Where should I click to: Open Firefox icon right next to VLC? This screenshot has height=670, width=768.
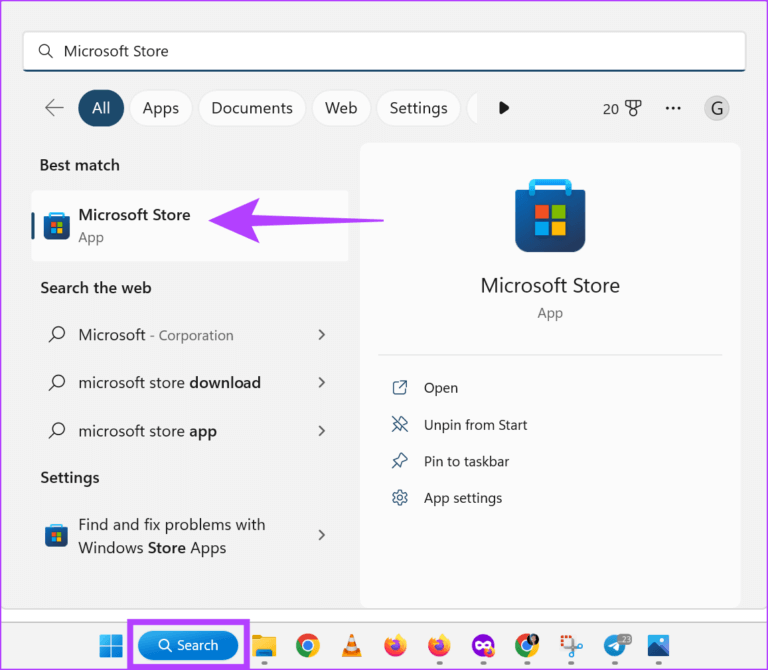395,646
